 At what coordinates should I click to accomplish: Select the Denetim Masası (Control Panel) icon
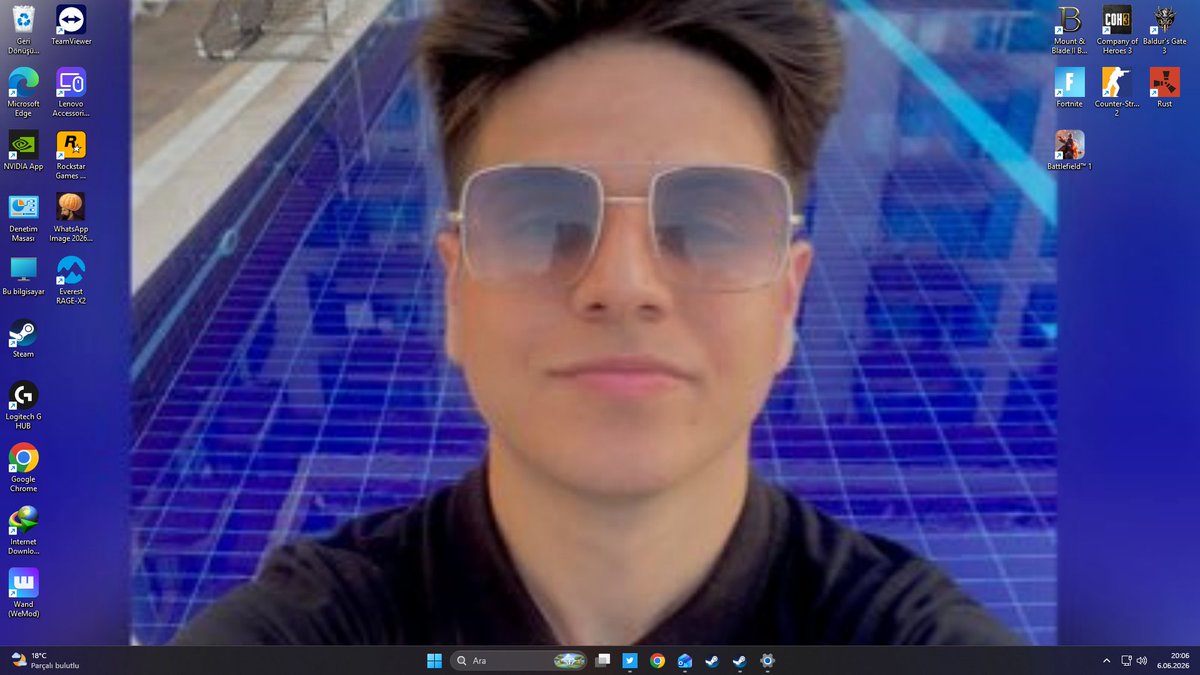(x=23, y=217)
